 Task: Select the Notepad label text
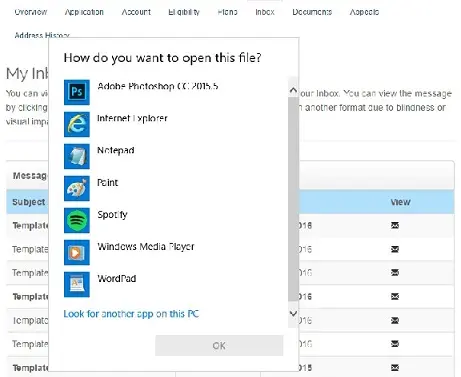(x=116, y=150)
